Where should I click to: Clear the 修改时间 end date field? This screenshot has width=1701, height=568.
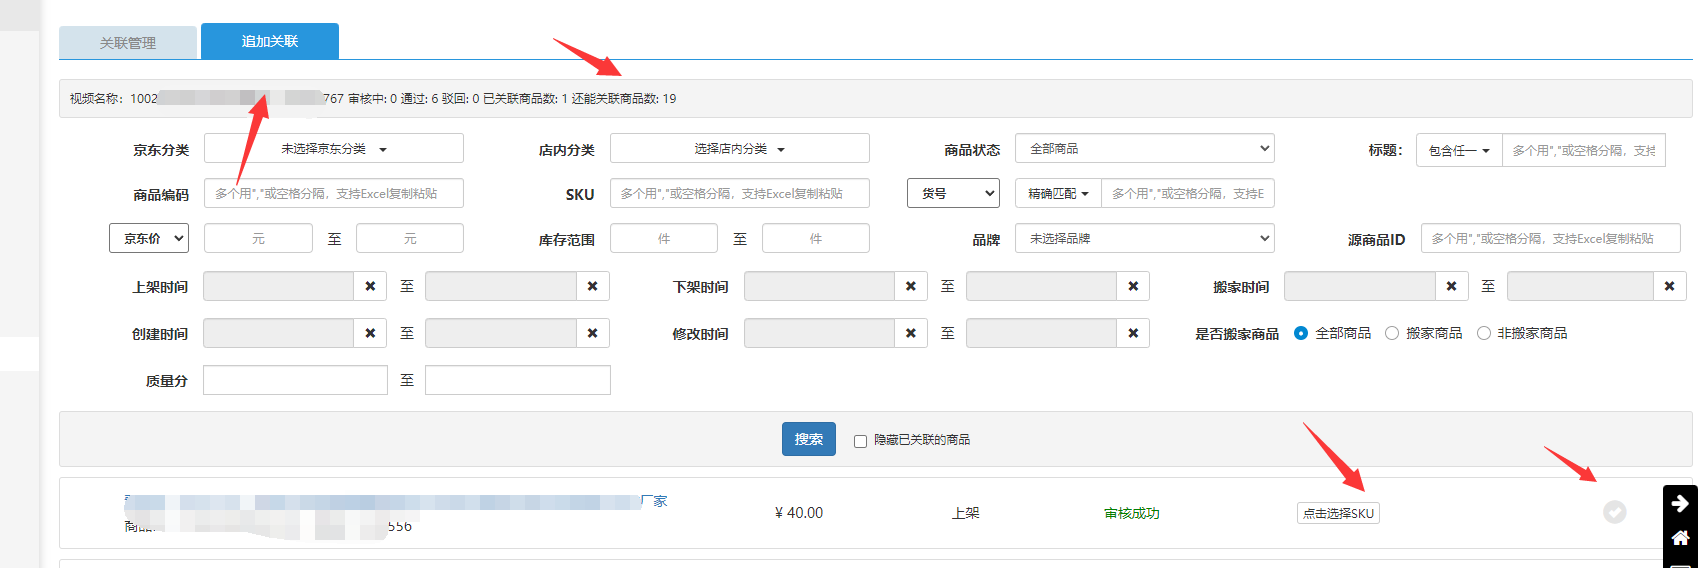tap(1132, 334)
